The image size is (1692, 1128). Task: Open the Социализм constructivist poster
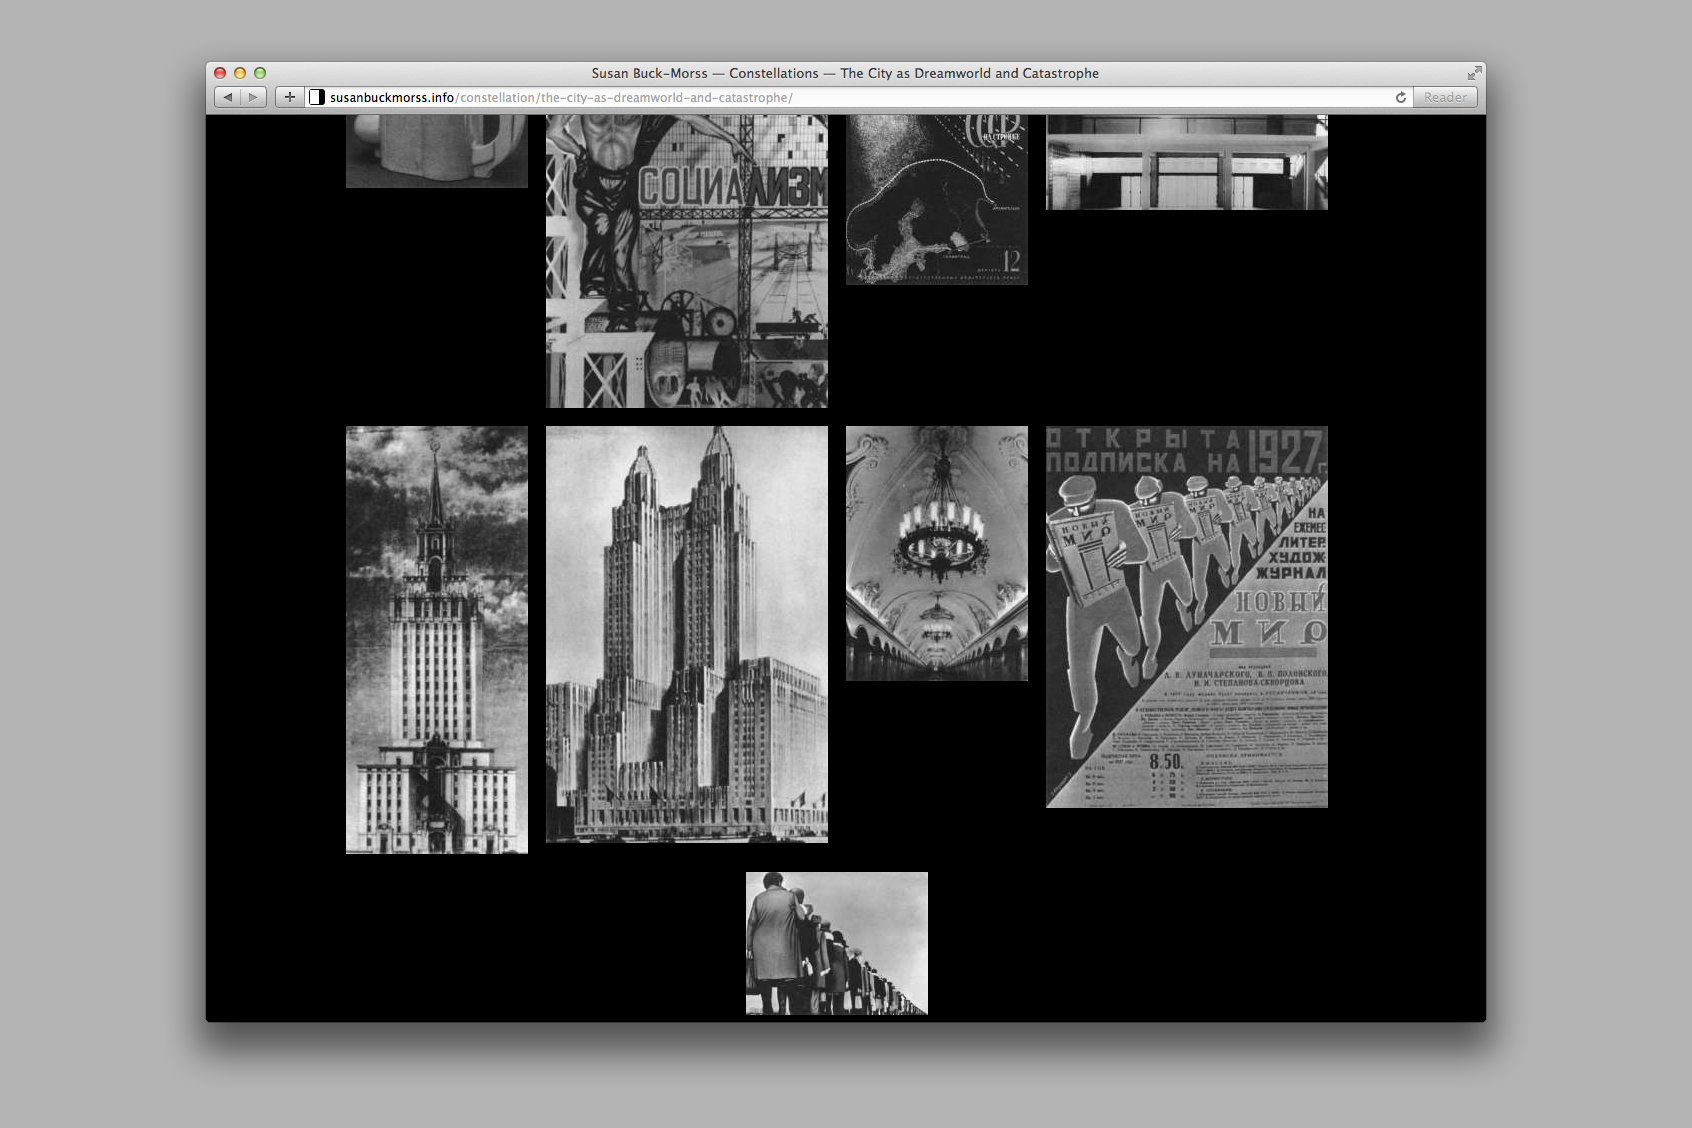click(x=686, y=260)
